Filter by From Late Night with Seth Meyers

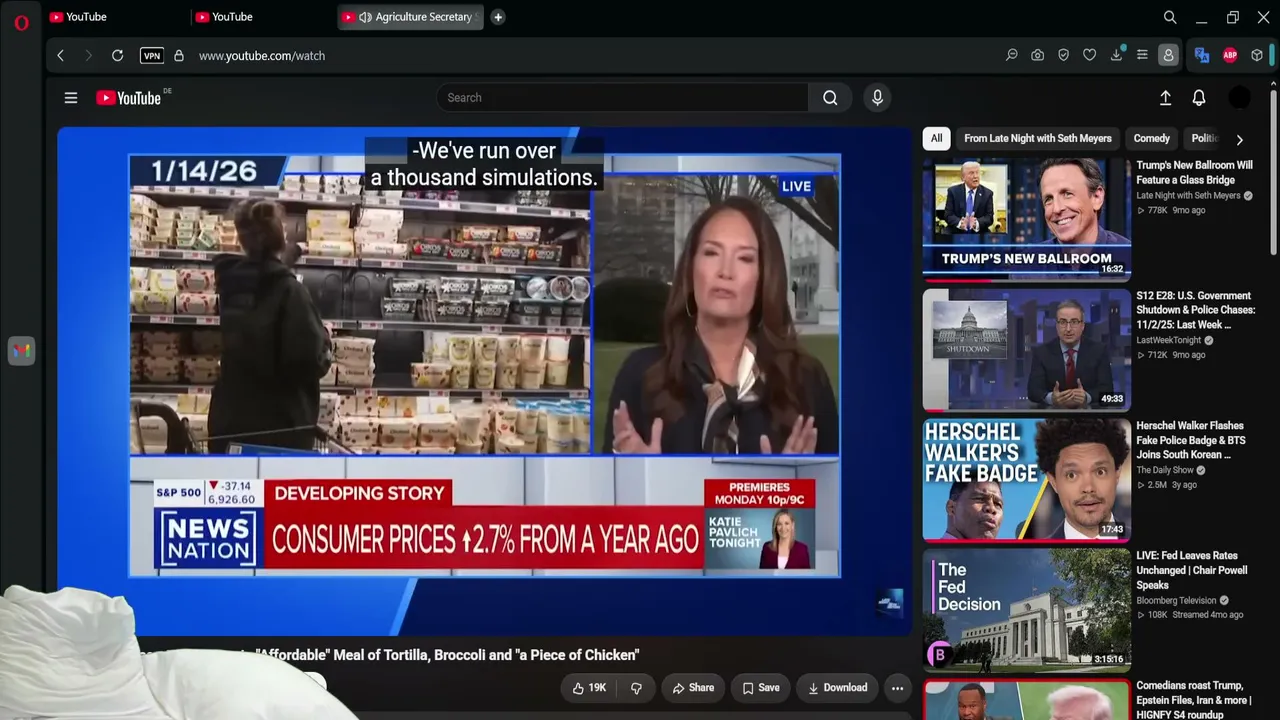pyautogui.click(x=1038, y=139)
